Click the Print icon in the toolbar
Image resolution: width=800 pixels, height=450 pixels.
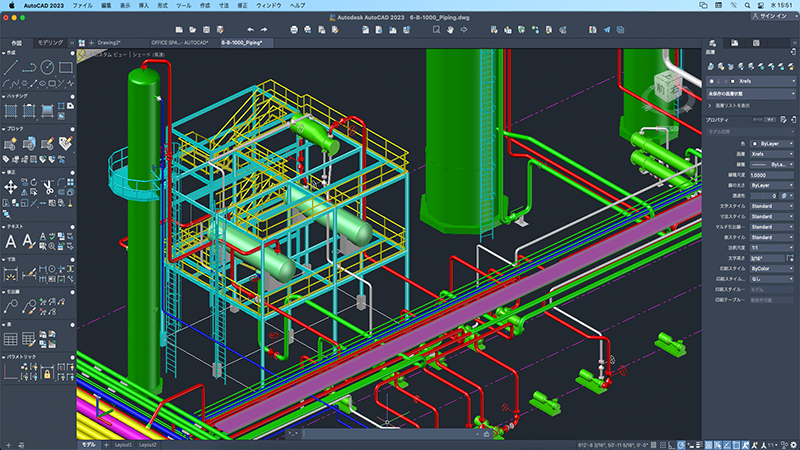[294, 30]
